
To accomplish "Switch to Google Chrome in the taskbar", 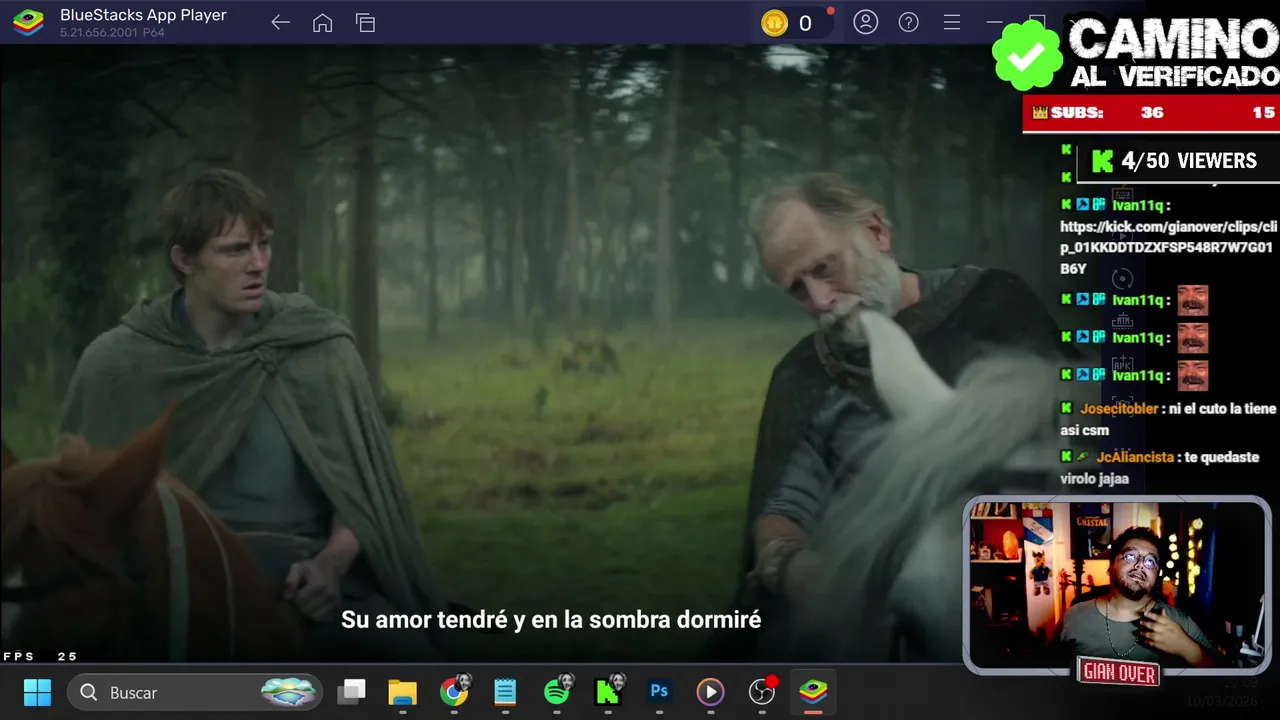I will tap(454, 692).
